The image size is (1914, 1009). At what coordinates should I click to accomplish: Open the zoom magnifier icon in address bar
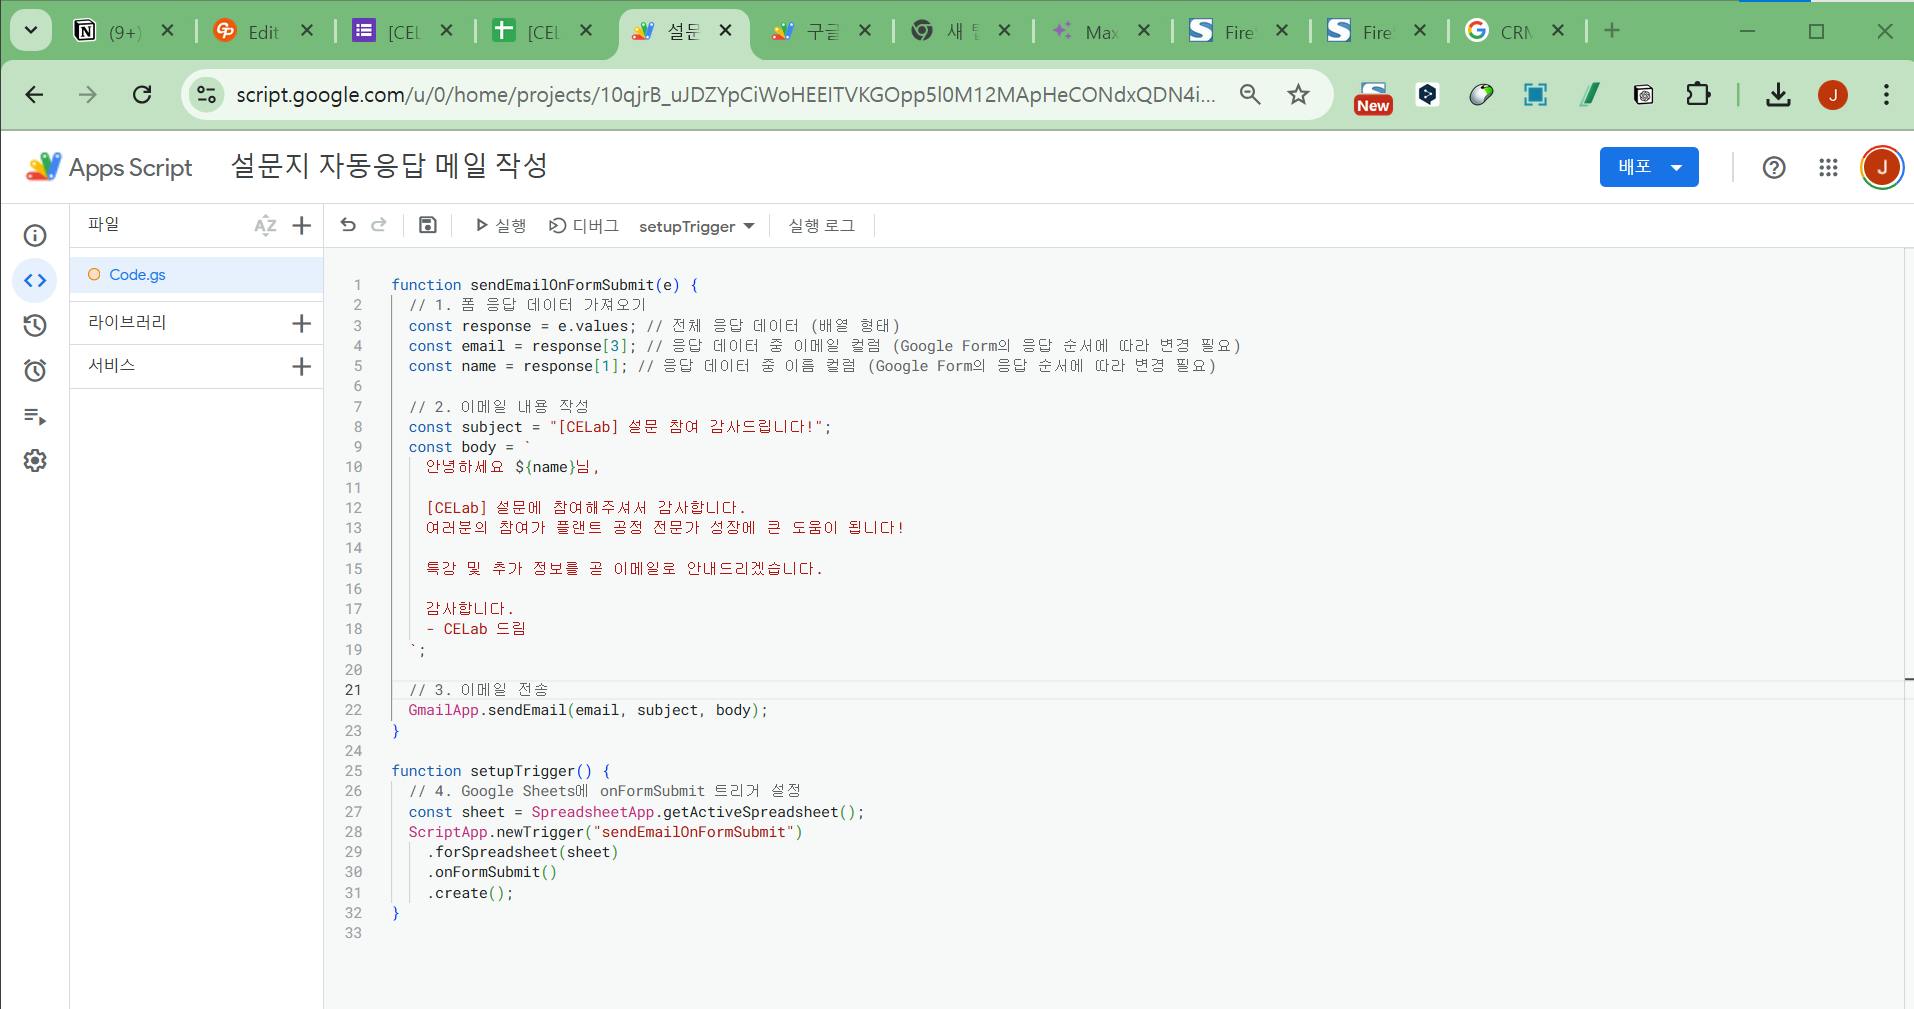[x=1250, y=95]
